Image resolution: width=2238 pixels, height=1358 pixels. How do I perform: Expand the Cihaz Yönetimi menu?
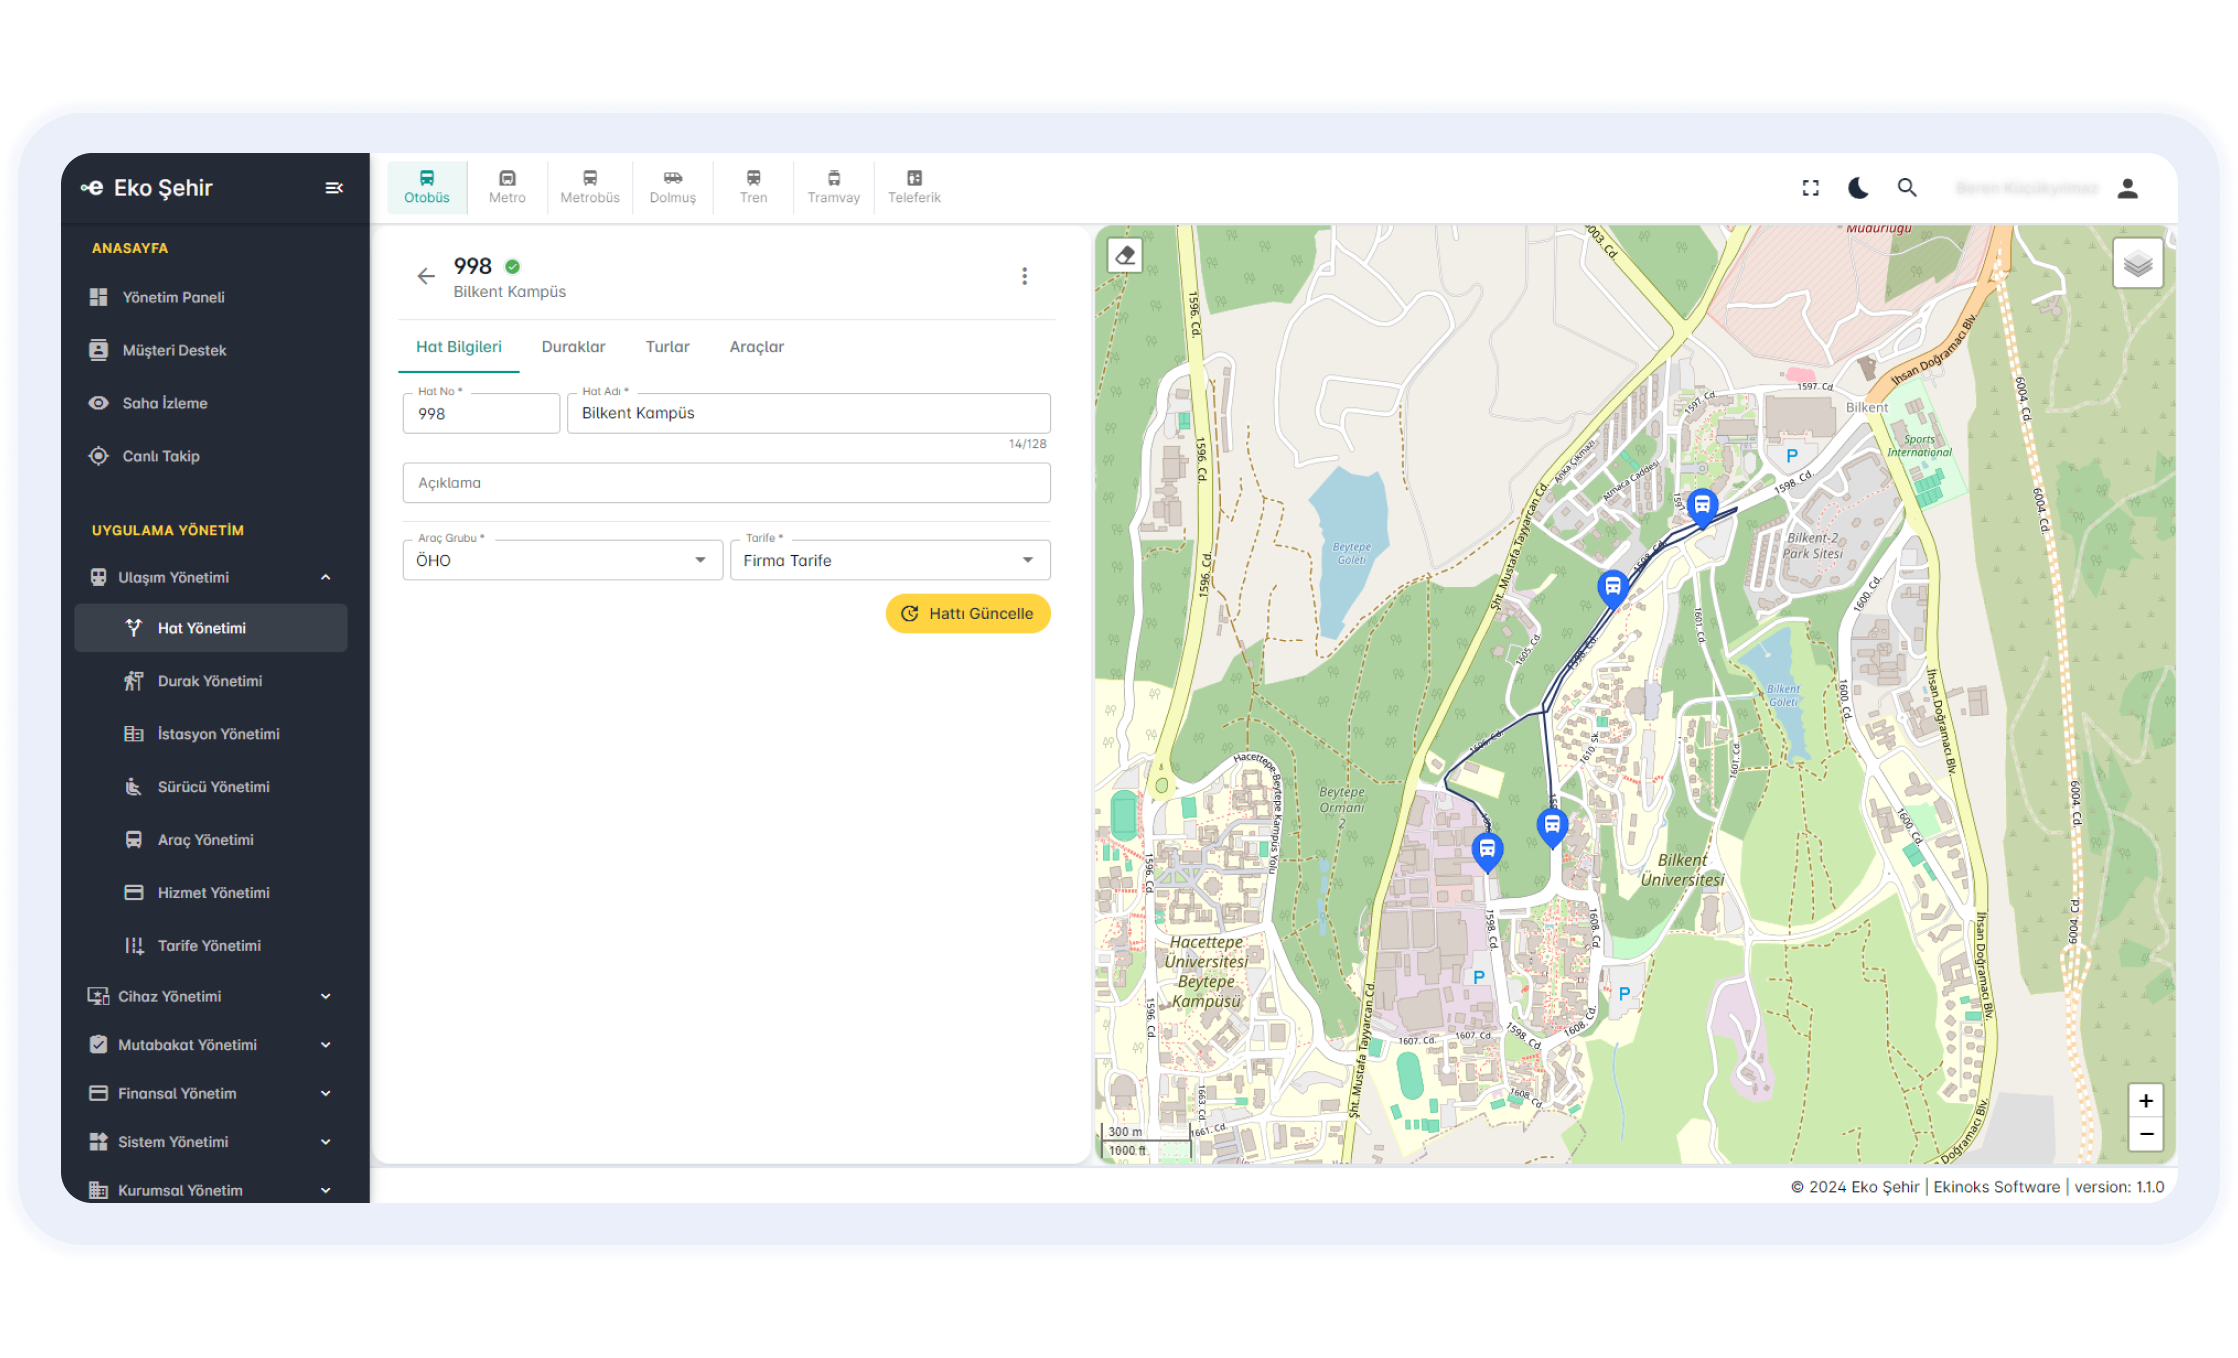point(210,996)
